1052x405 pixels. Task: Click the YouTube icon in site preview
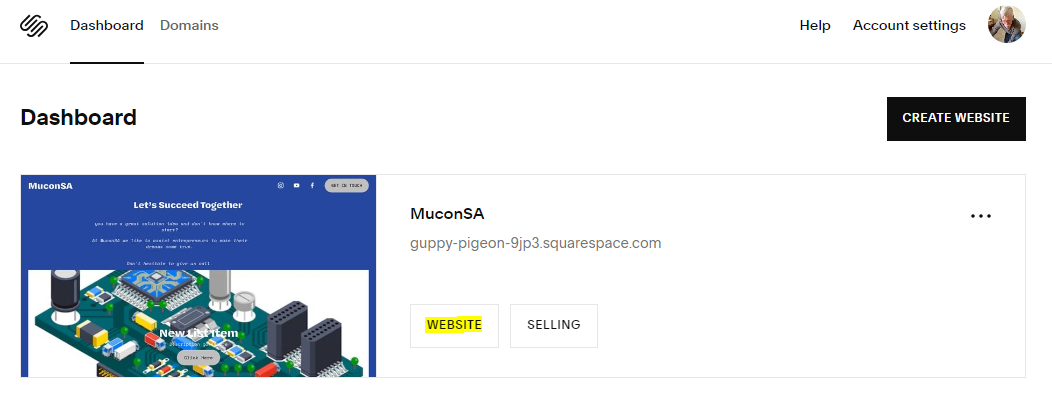297,186
